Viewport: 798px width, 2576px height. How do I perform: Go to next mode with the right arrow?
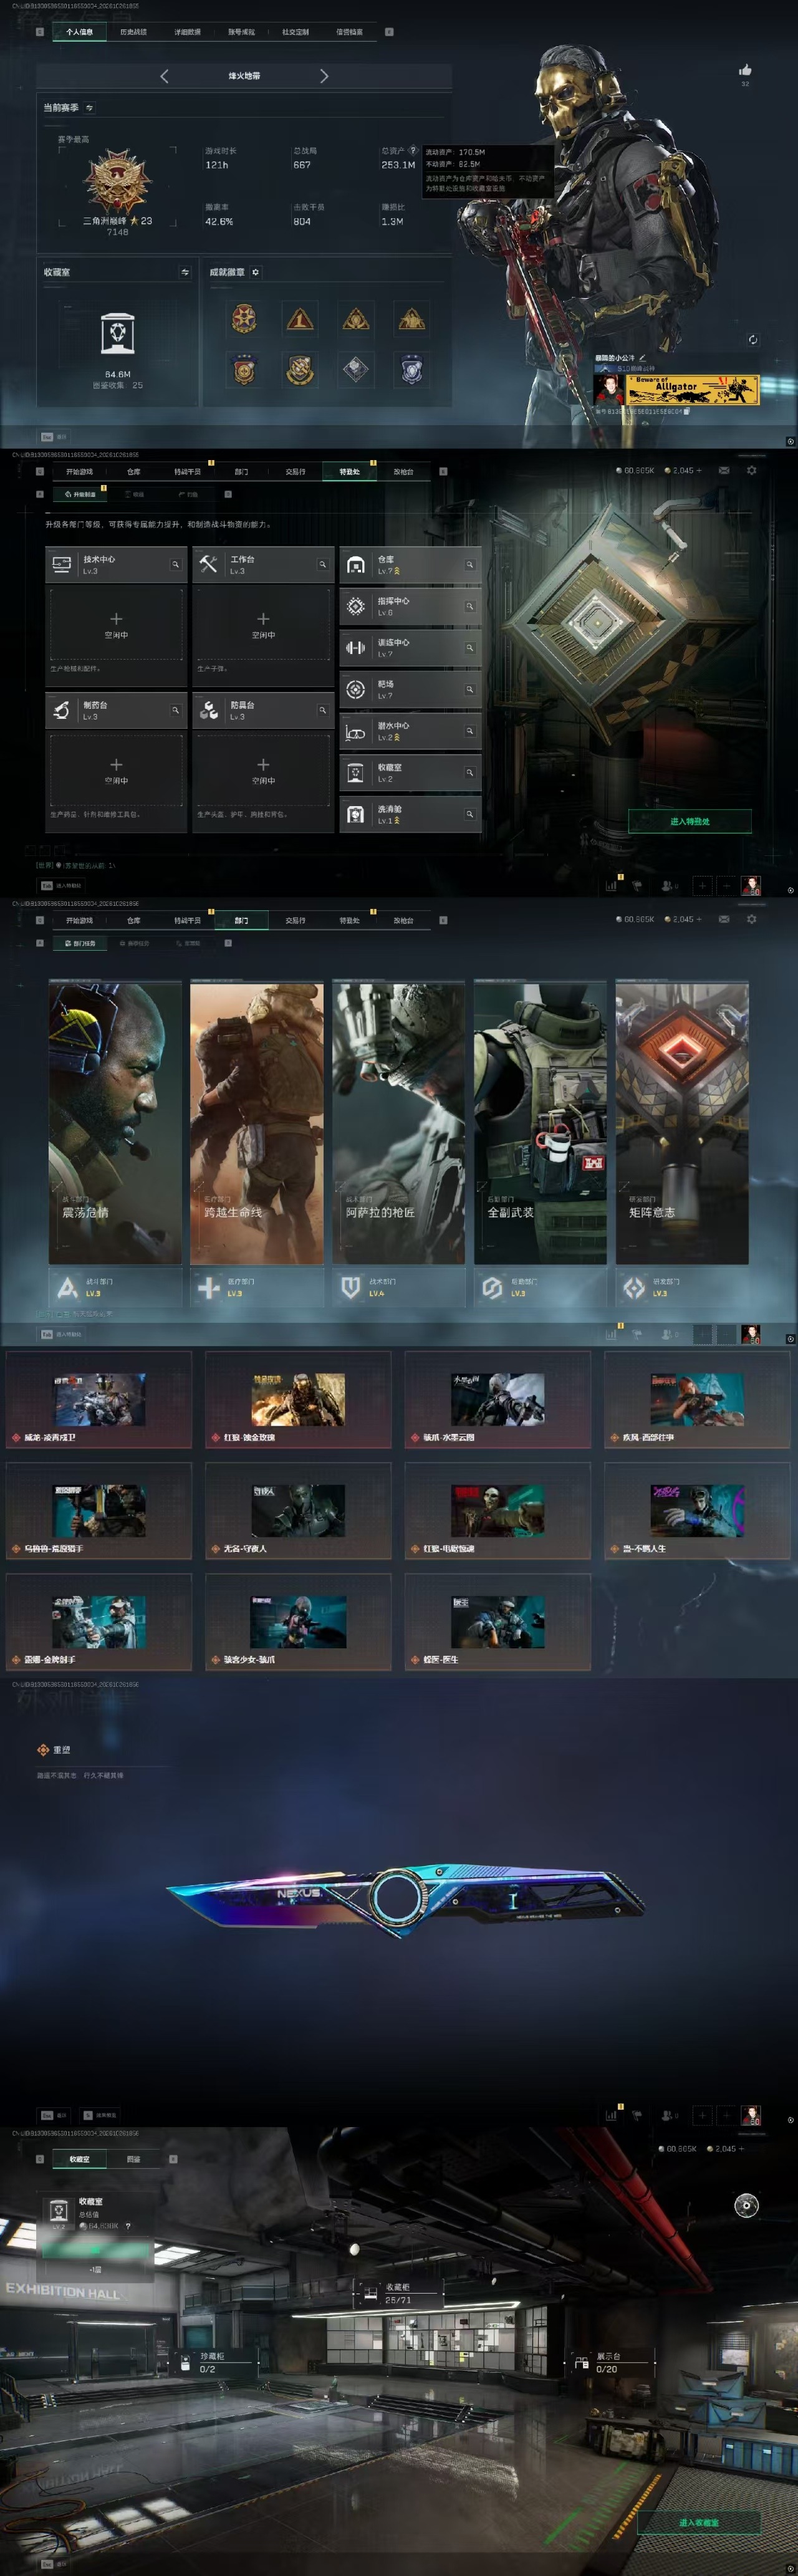pyautogui.click(x=323, y=76)
